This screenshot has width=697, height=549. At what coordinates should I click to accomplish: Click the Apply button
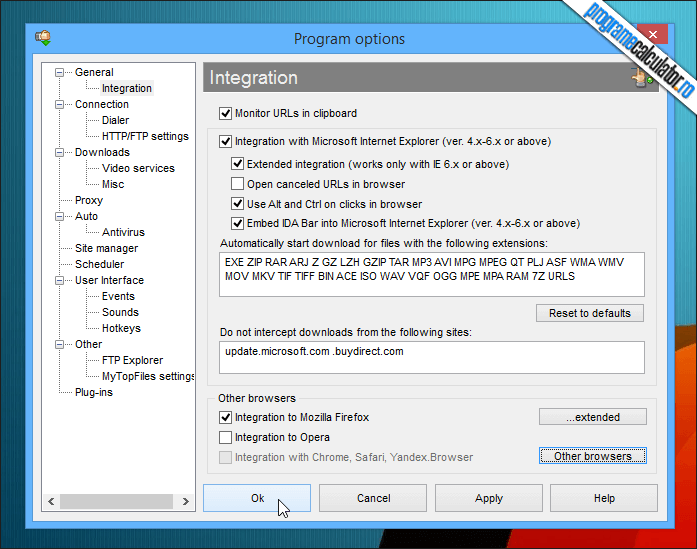pyautogui.click(x=489, y=498)
